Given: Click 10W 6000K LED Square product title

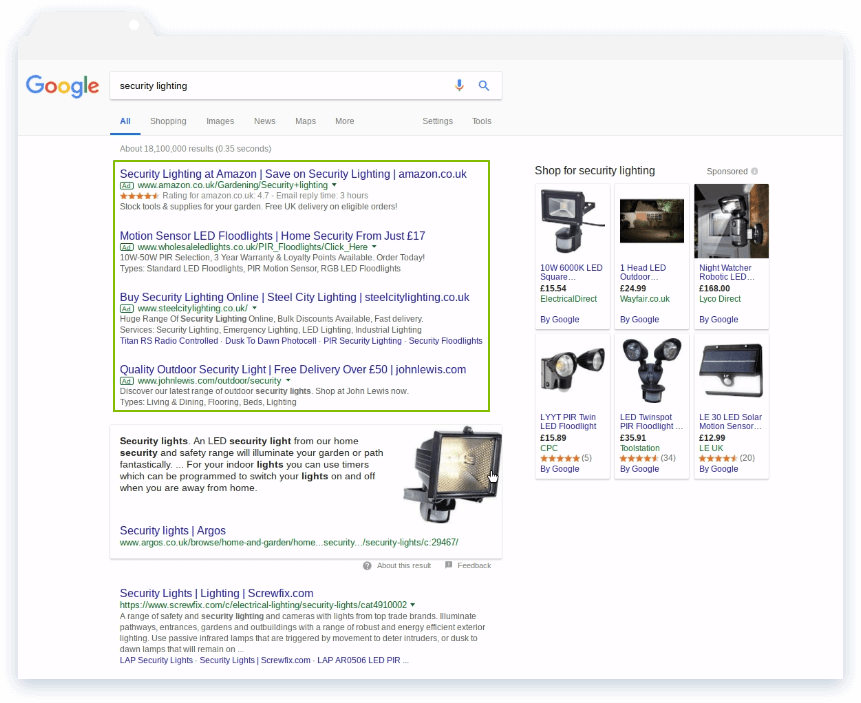Looking at the screenshot, I should pos(571,272).
